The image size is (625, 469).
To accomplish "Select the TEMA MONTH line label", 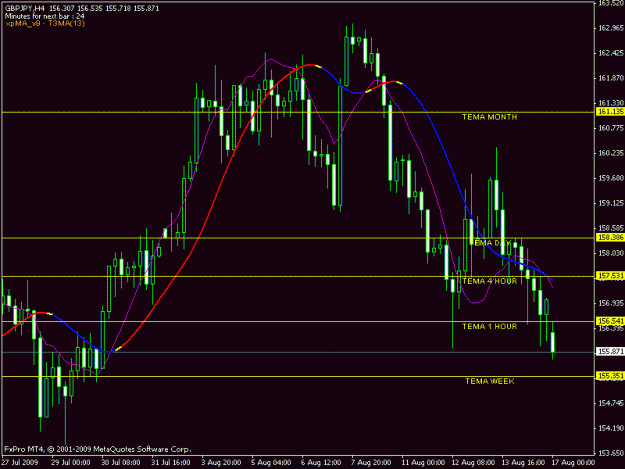I will click(x=489, y=117).
